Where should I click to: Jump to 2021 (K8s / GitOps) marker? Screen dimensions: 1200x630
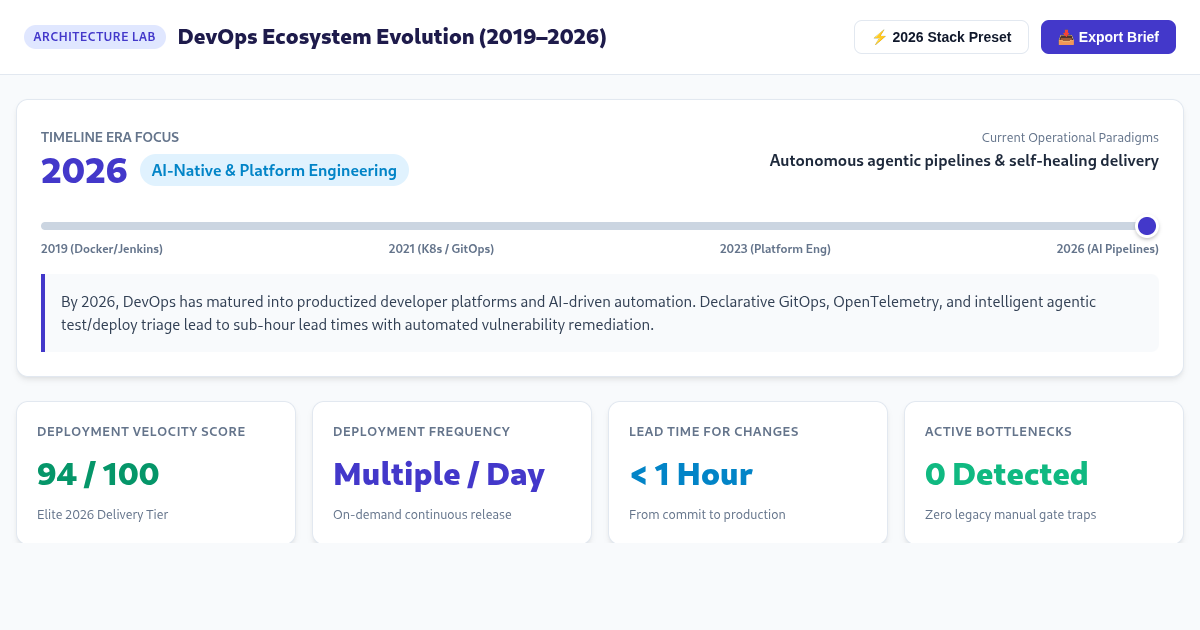click(441, 249)
